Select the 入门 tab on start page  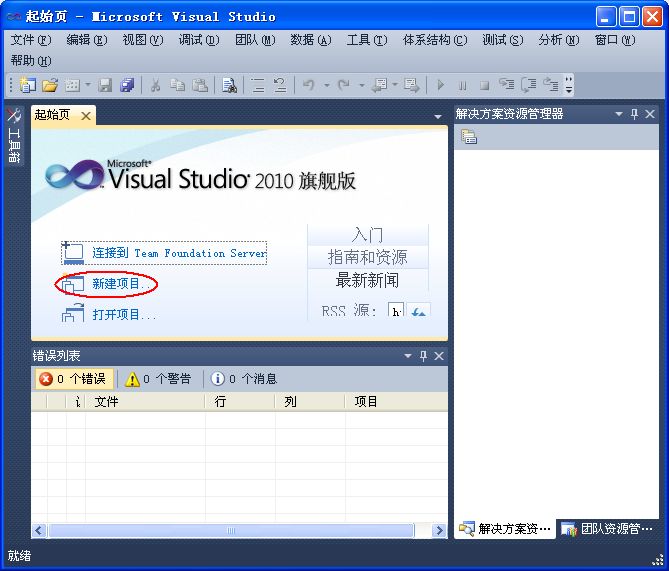point(367,235)
